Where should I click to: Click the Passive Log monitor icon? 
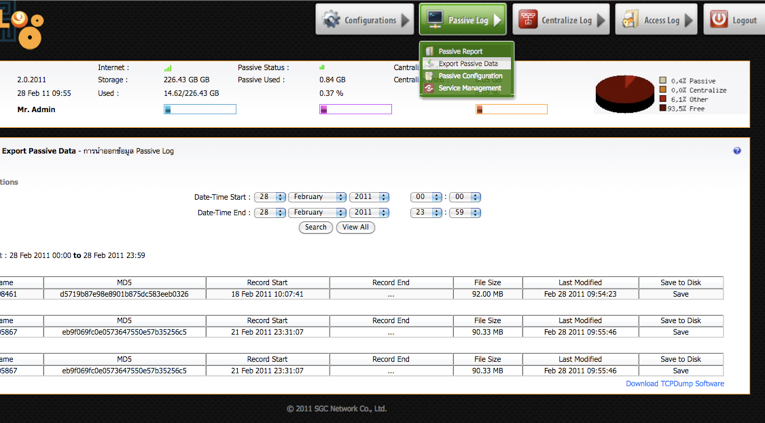coord(434,20)
